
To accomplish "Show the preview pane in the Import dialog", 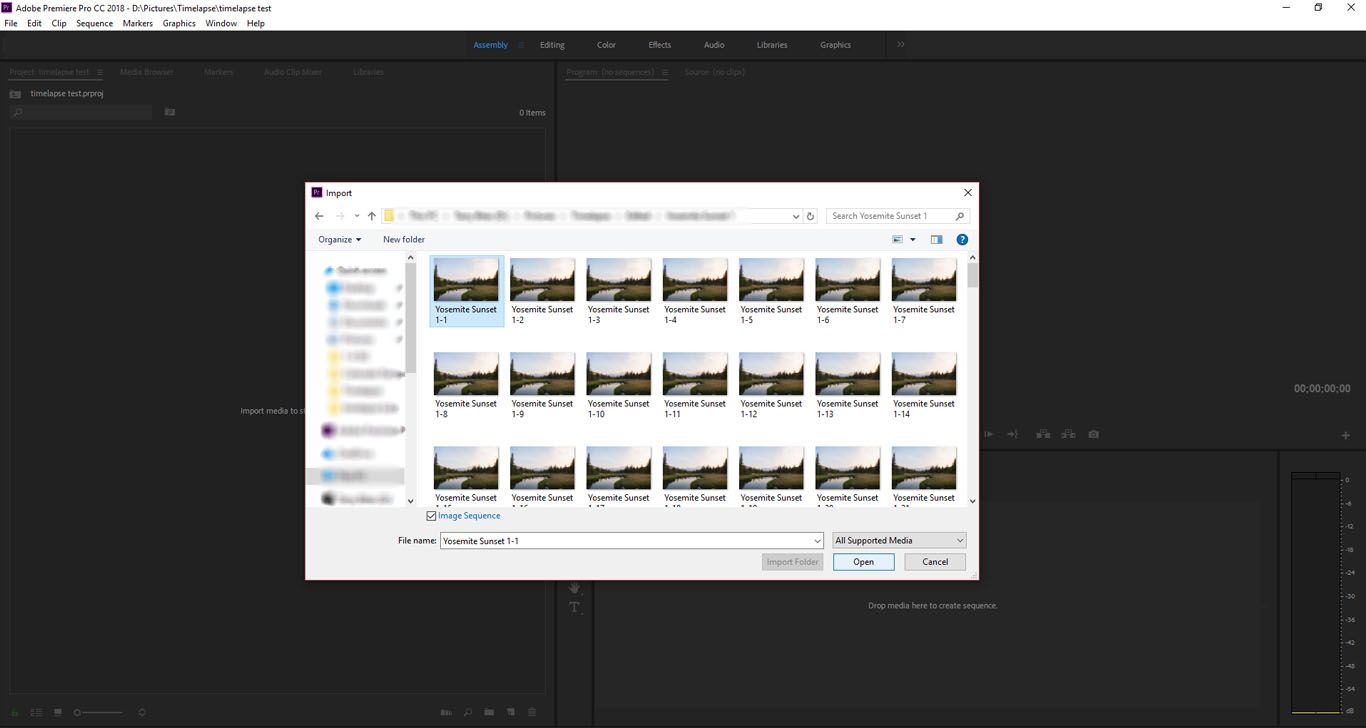I will (936, 240).
